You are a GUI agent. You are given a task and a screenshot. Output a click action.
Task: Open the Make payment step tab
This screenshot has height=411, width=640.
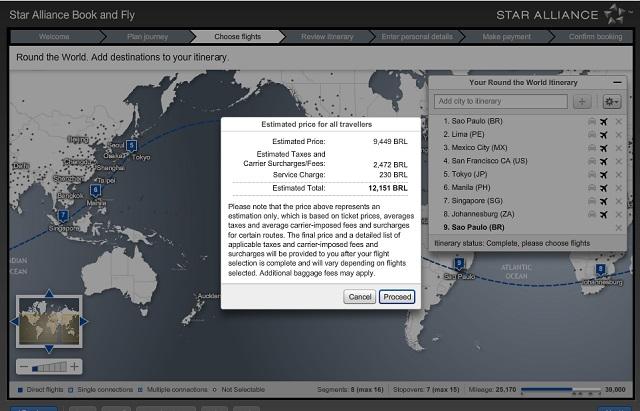507,37
